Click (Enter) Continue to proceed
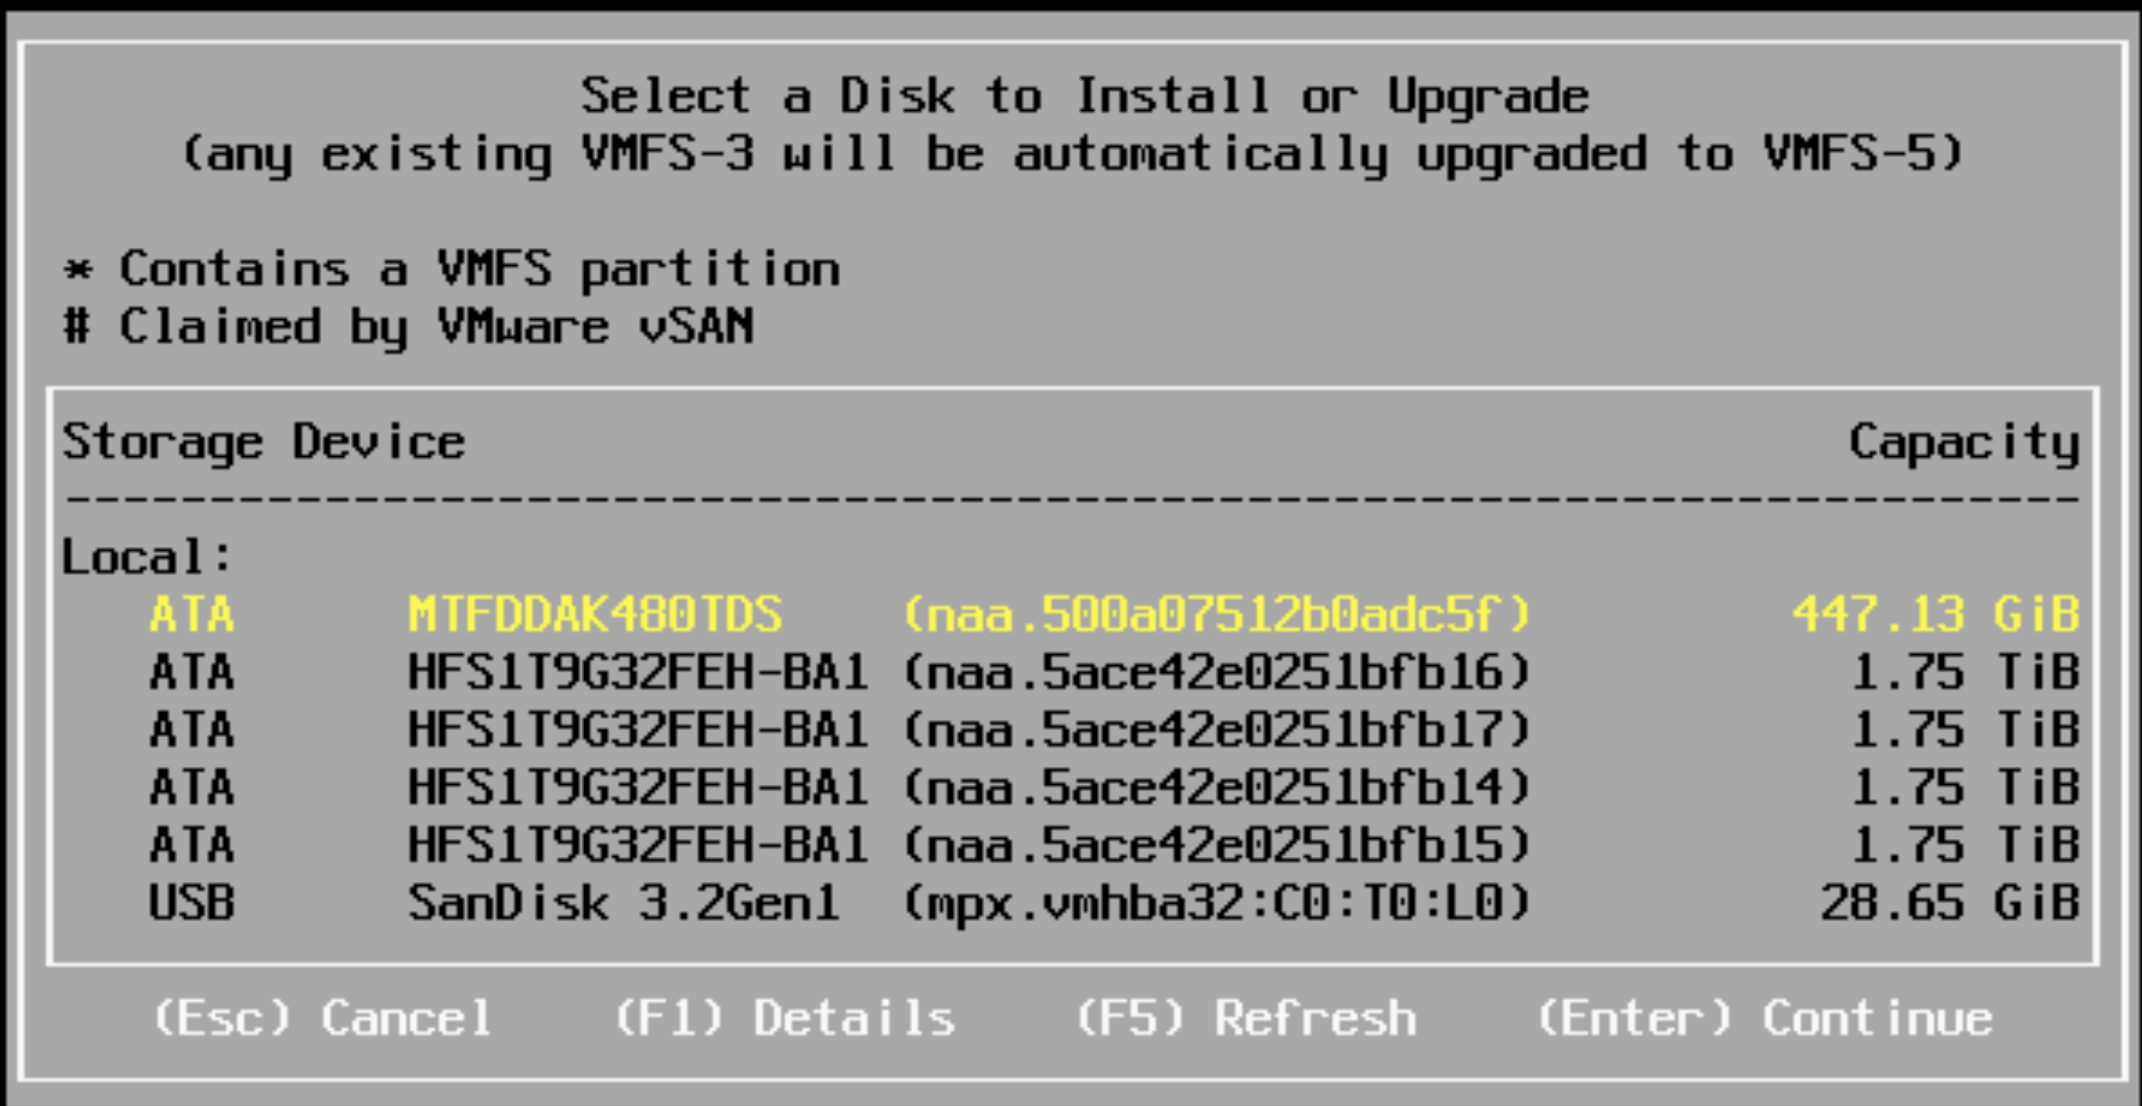This screenshot has height=1106, width=2142. tap(1764, 1019)
